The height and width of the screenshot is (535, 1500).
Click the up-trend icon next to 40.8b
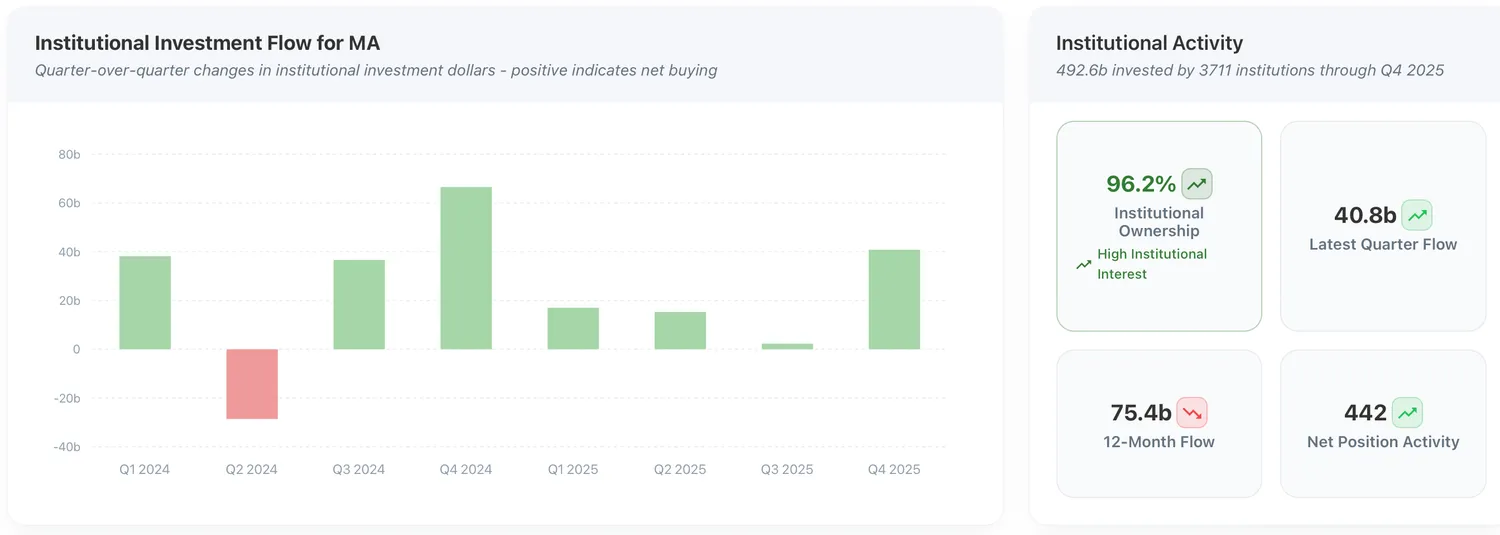1416,215
